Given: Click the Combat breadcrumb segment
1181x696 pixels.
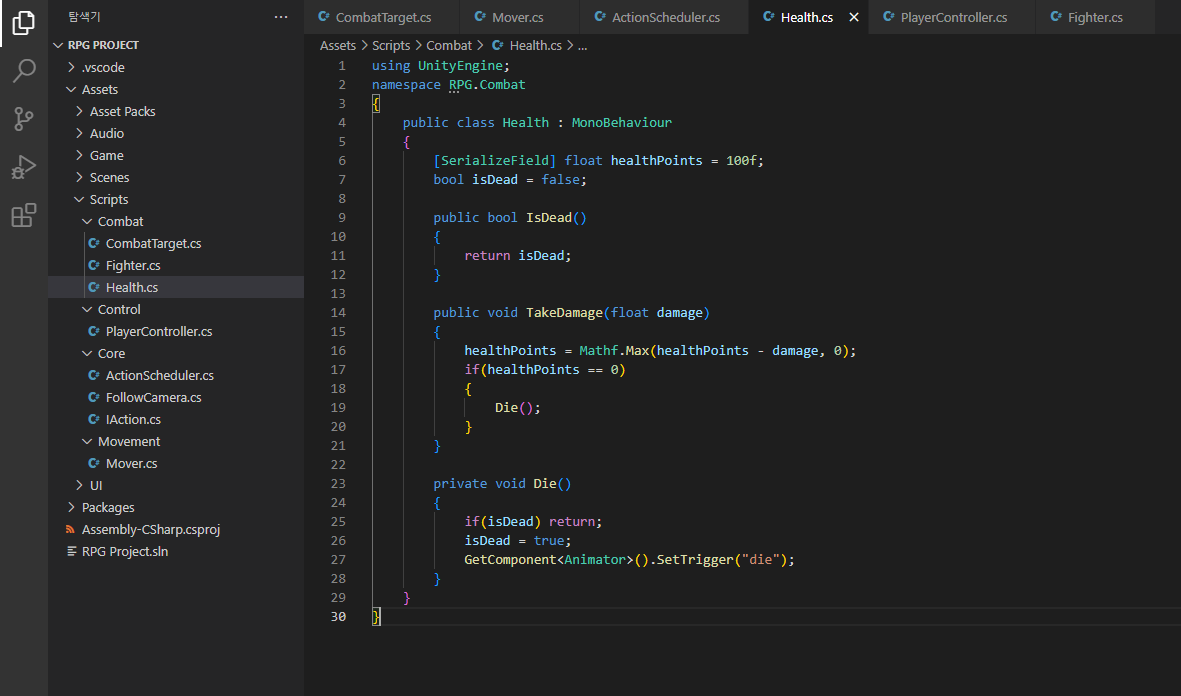Looking at the screenshot, I should [448, 45].
